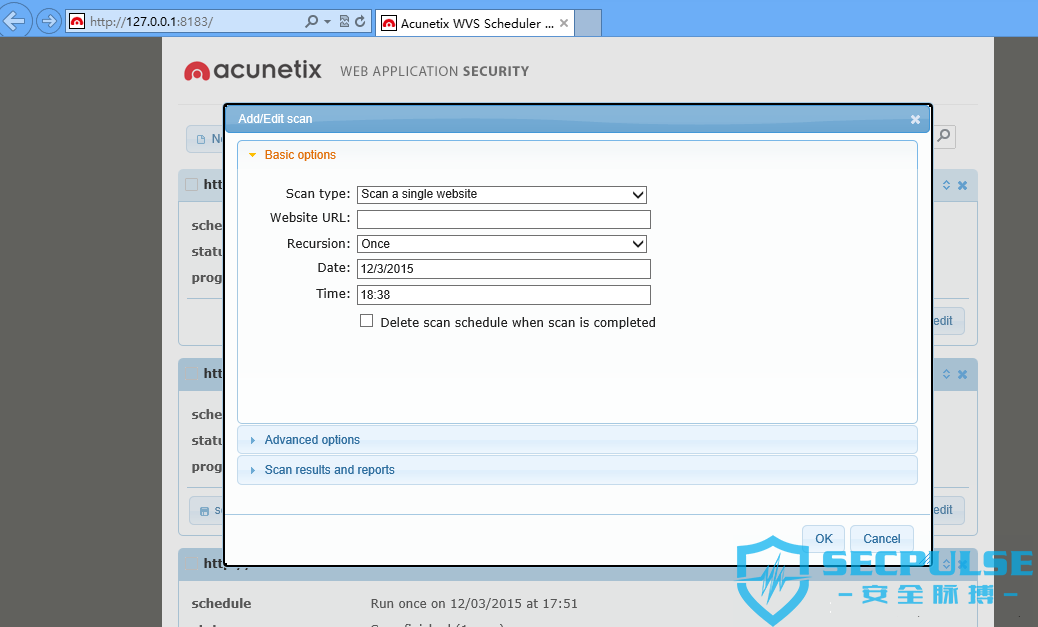
Task: Delete the first scan card with its X icon
Action: click(963, 185)
